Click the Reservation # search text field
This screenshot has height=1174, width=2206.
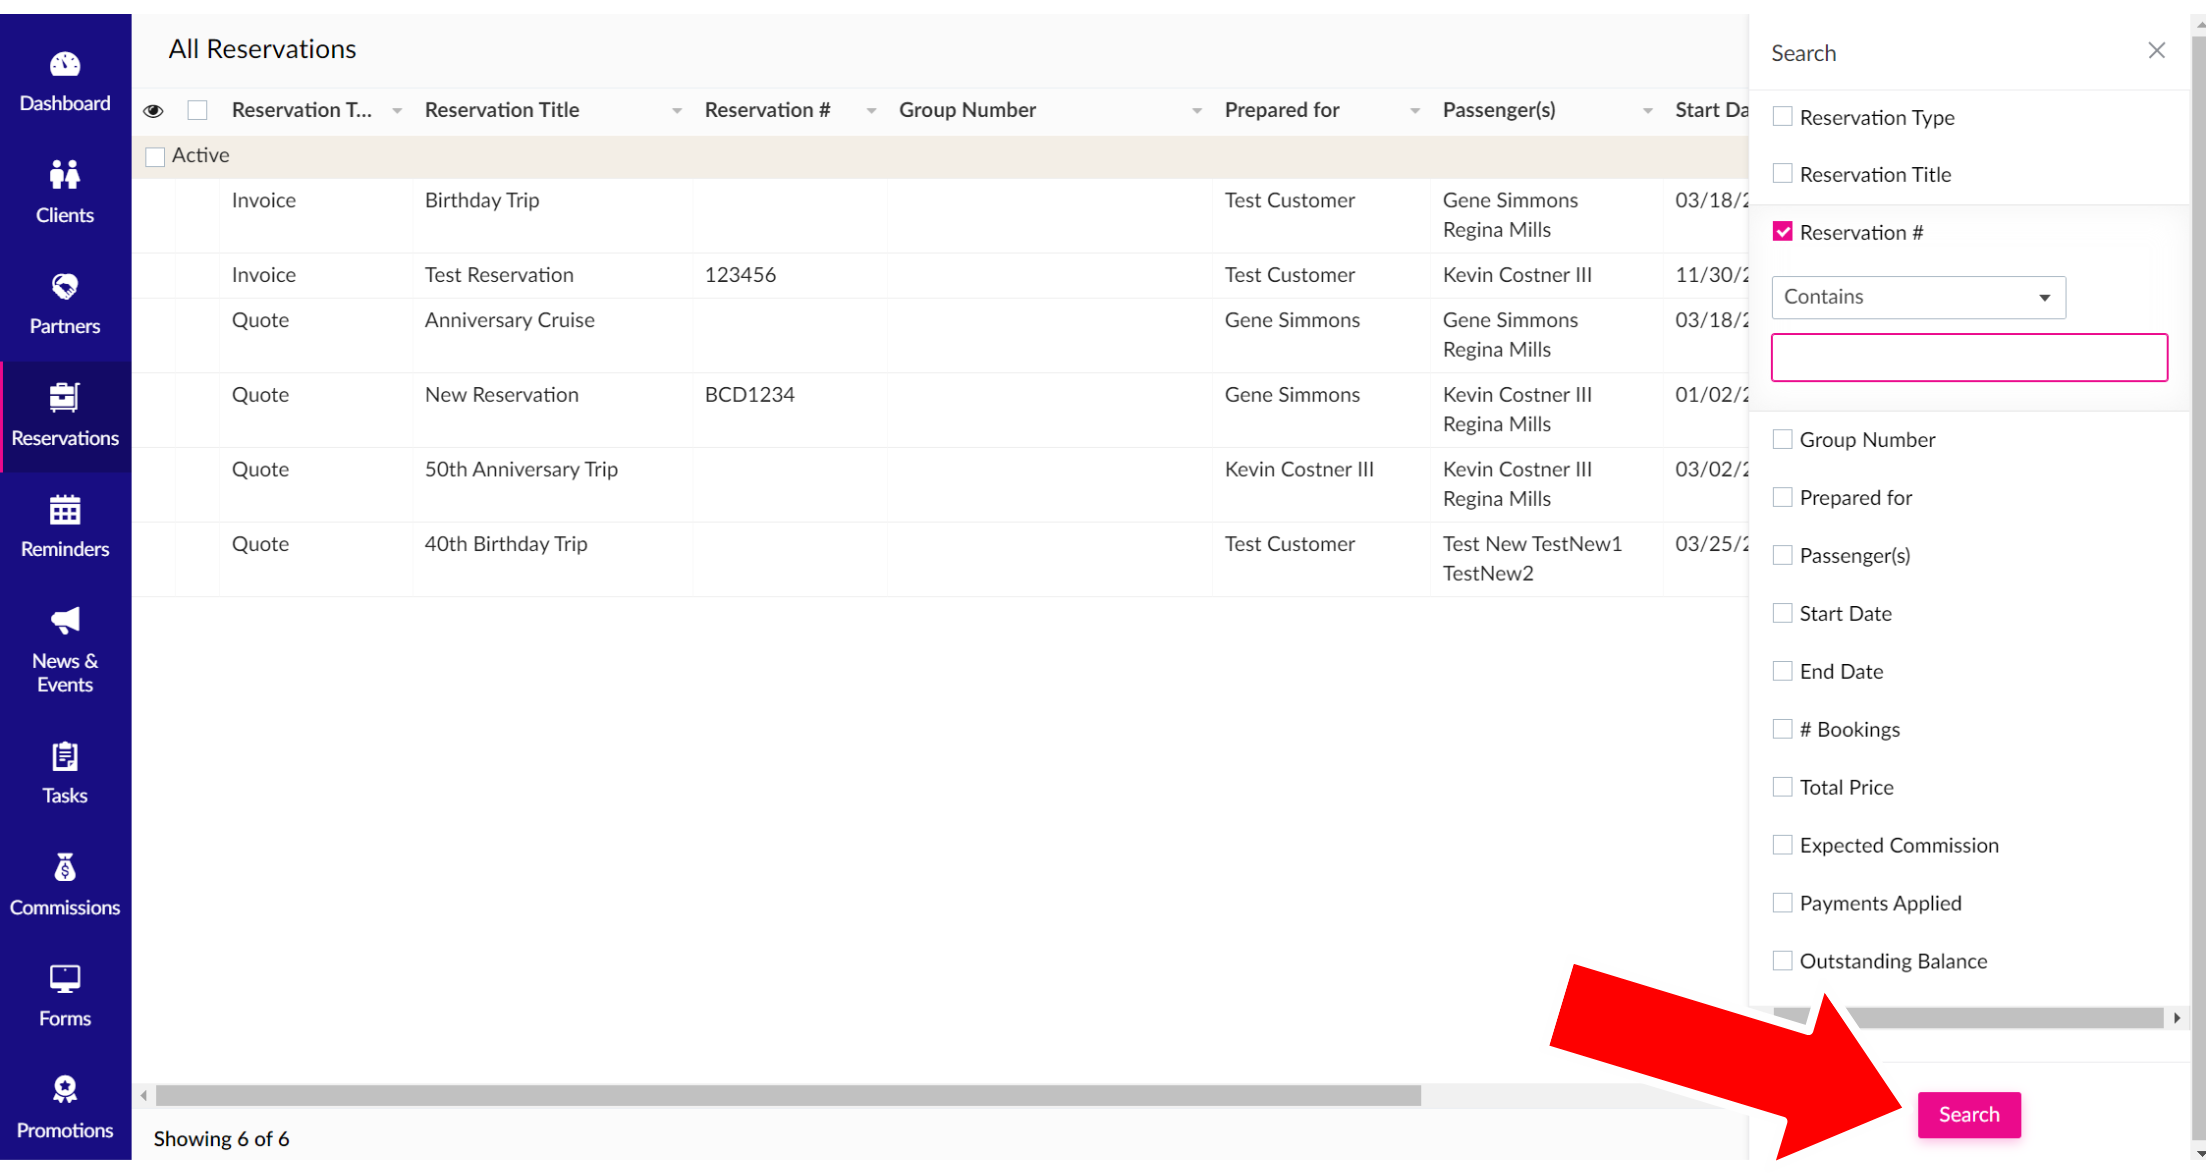pos(1968,358)
